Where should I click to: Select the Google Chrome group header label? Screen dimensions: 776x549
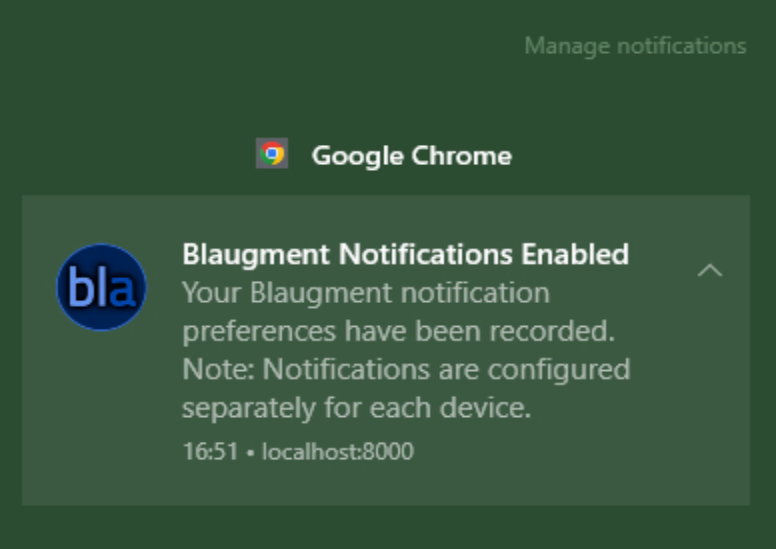pos(411,156)
